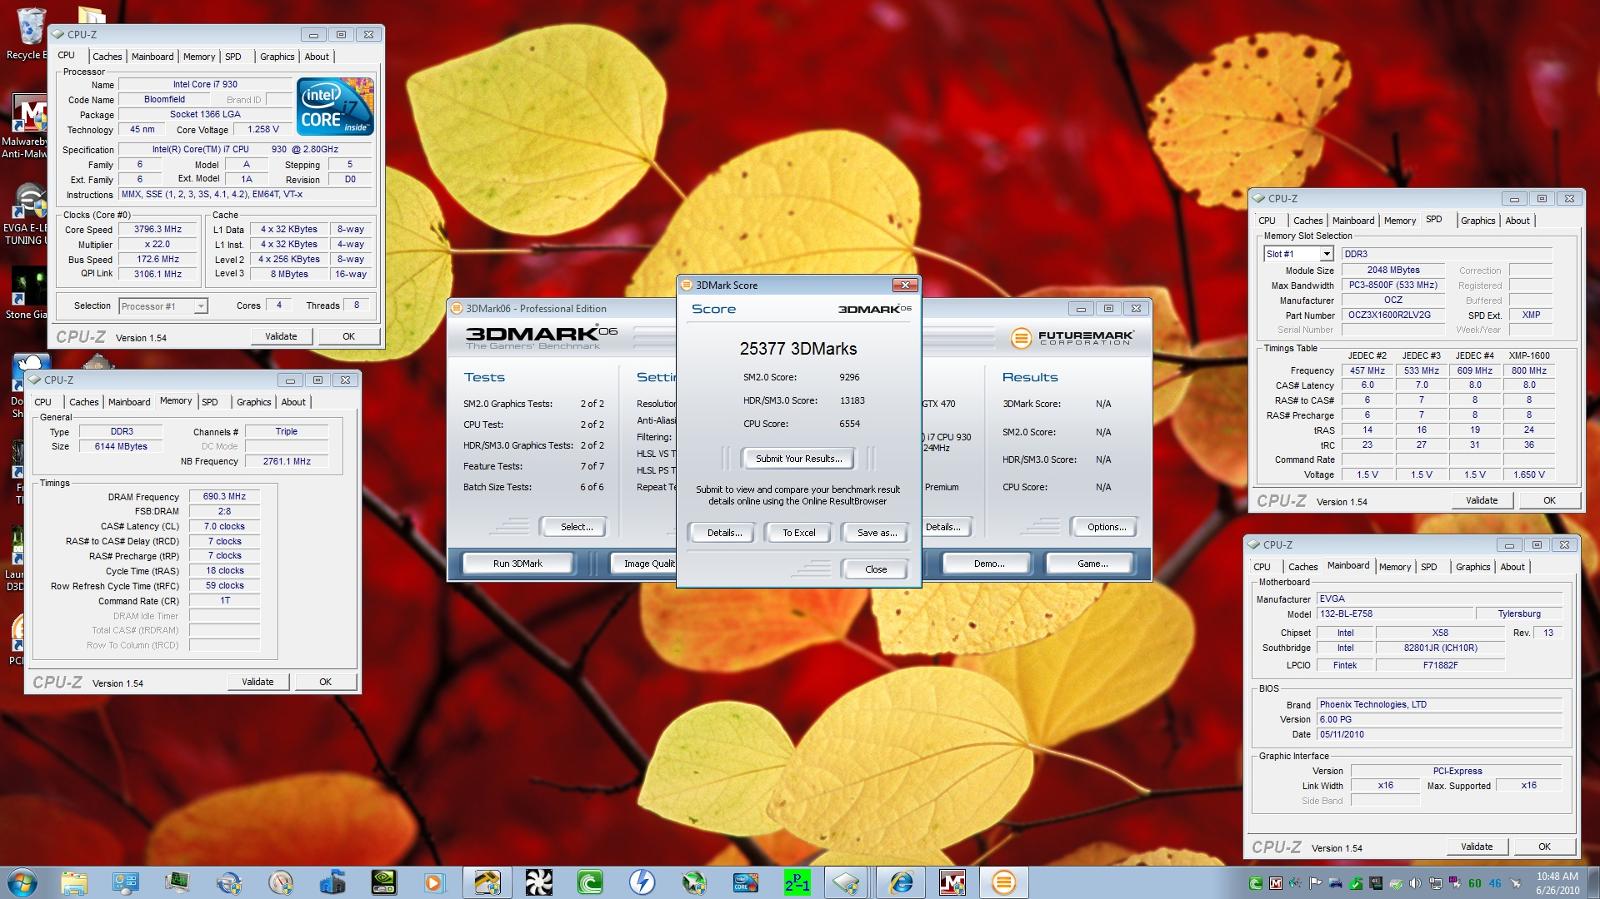The image size is (1600, 899).
Task: Export score with To Excel button
Action: click(x=799, y=532)
